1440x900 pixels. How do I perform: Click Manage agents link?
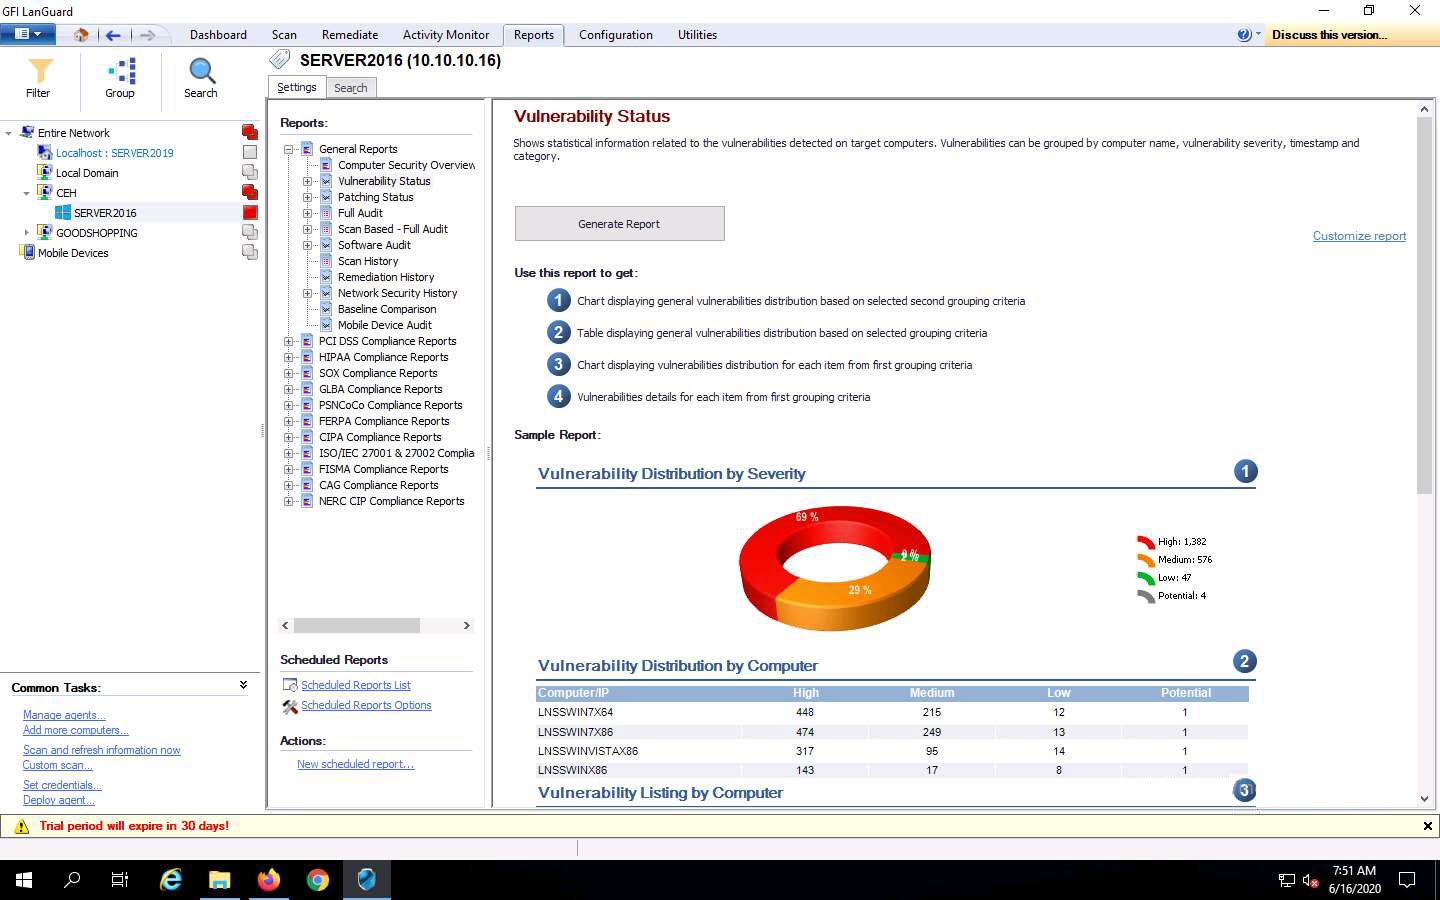[x=64, y=715]
